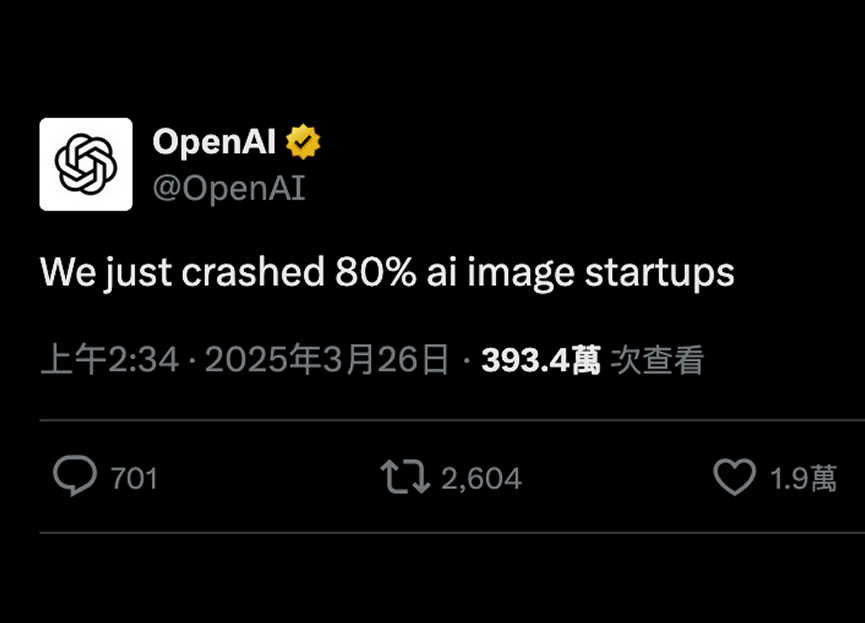Image resolution: width=865 pixels, height=623 pixels.
Task: Click the repost count 2,604
Action: [481, 479]
